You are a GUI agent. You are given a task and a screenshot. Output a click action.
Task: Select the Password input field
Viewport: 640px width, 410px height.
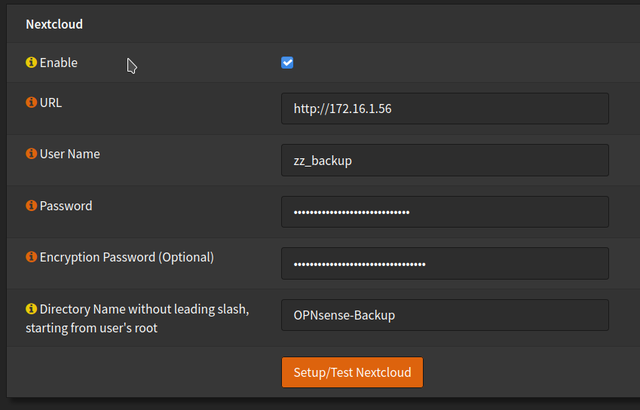pos(445,212)
